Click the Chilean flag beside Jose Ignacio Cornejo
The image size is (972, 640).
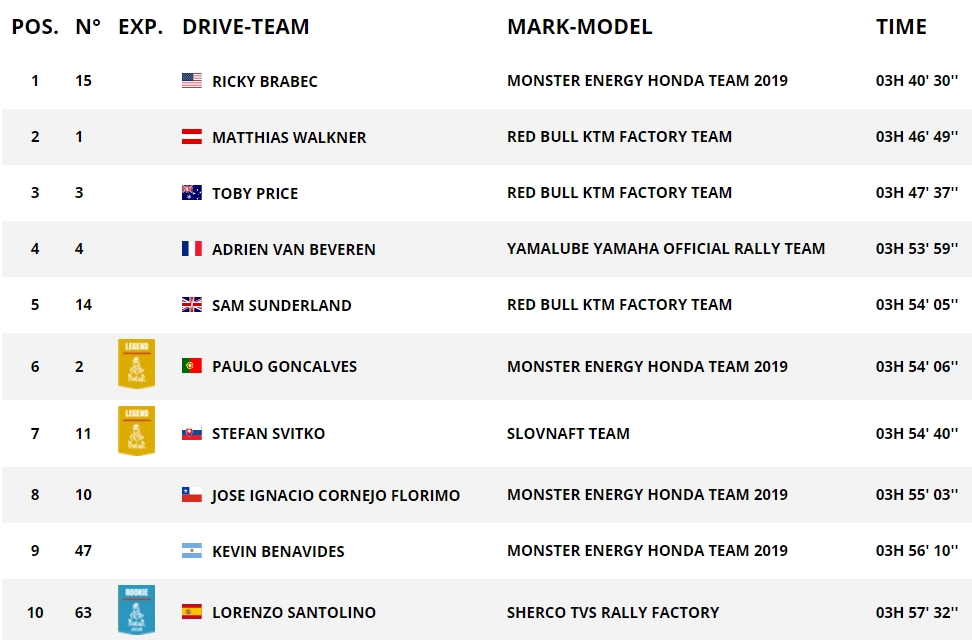coord(192,495)
